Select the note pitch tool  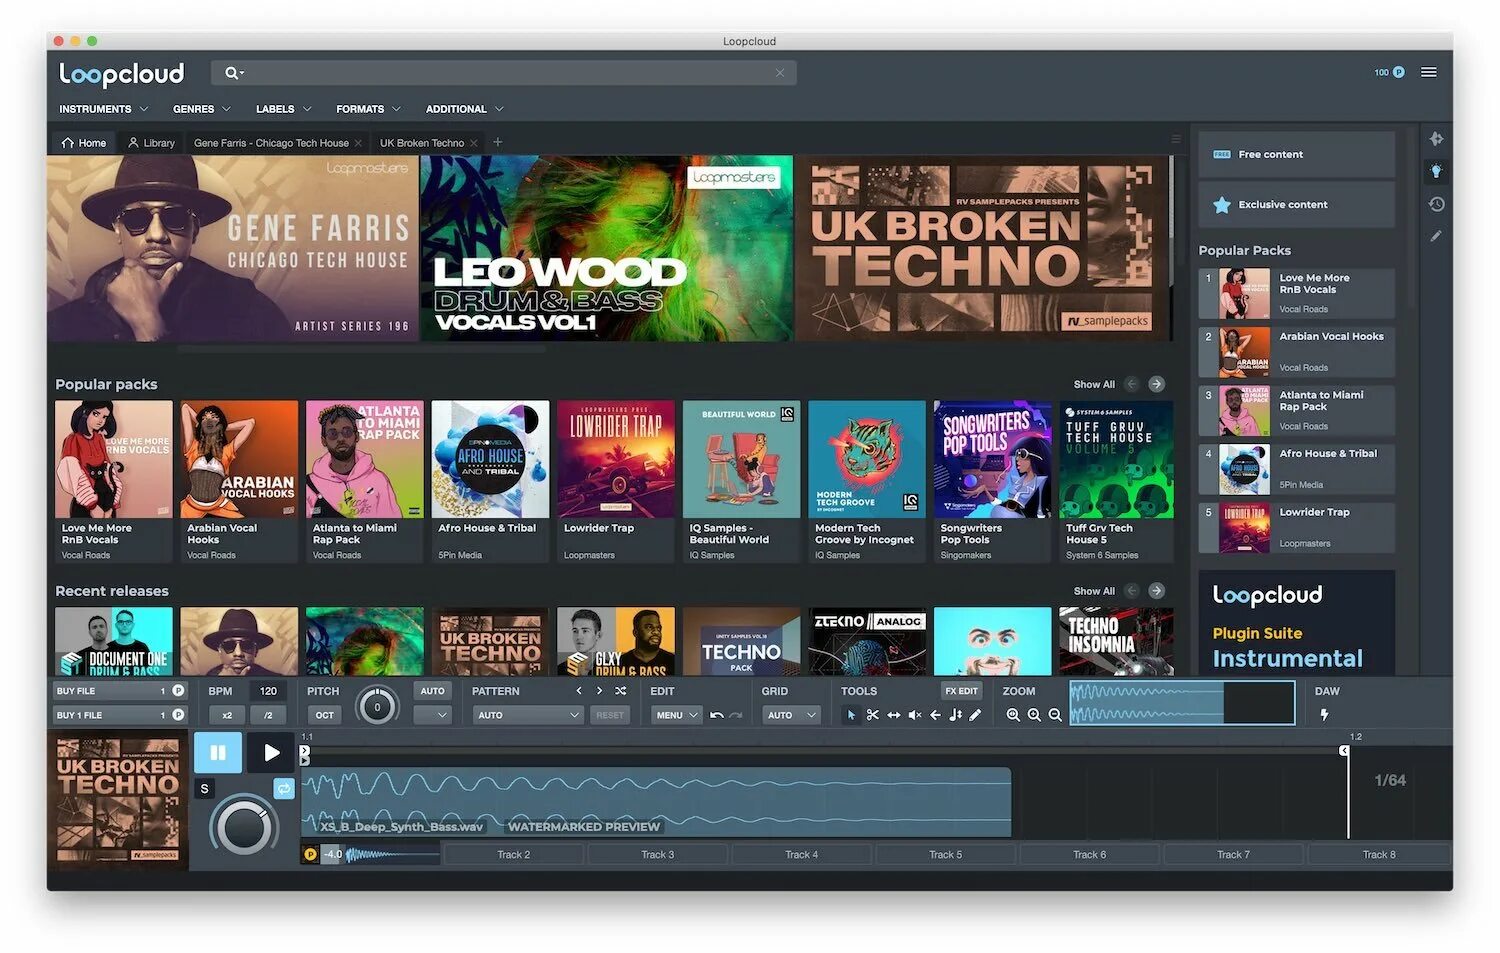955,715
